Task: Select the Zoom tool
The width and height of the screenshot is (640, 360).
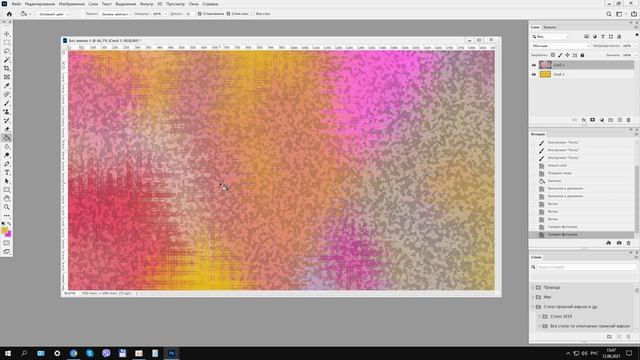Action: tap(7, 207)
